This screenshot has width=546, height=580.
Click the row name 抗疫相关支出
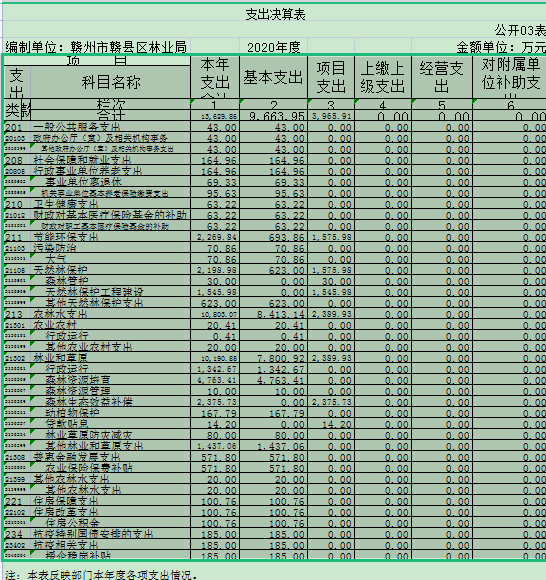click(x=65, y=545)
